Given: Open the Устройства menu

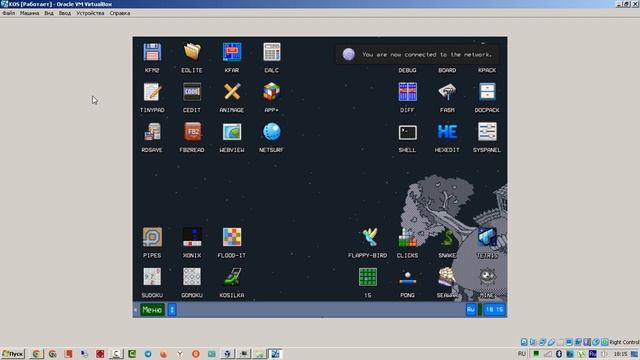Looking at the screenshot, I should [90, 13].
